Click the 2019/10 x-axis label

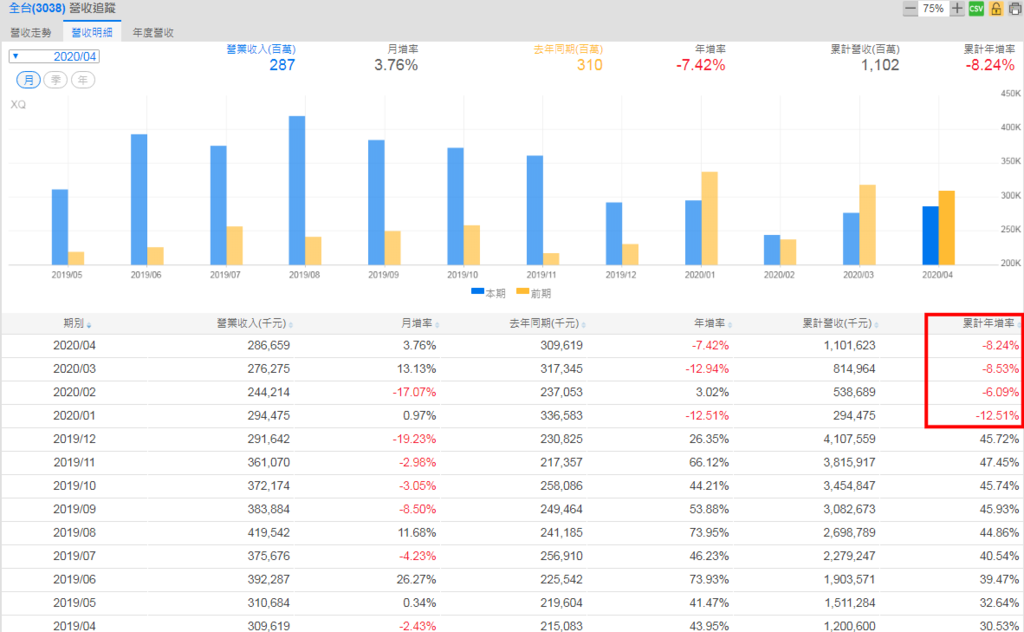coord(462,275)
